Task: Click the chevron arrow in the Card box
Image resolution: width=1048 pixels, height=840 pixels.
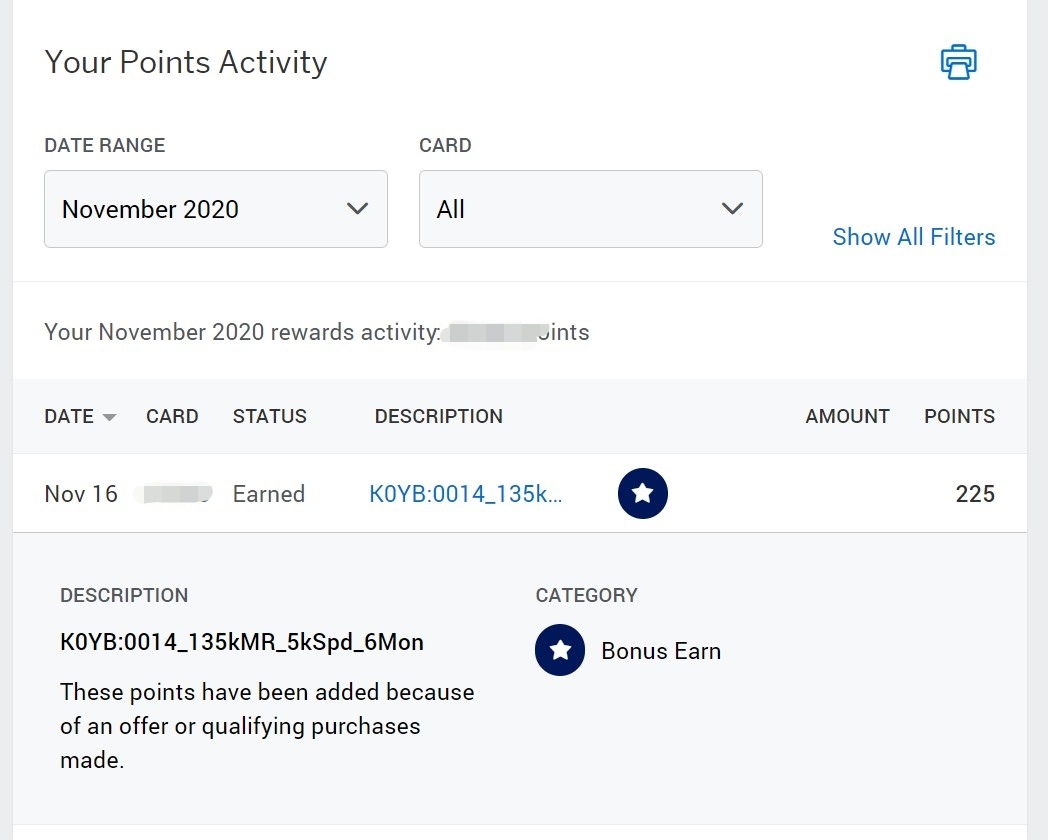Action: 732,209
